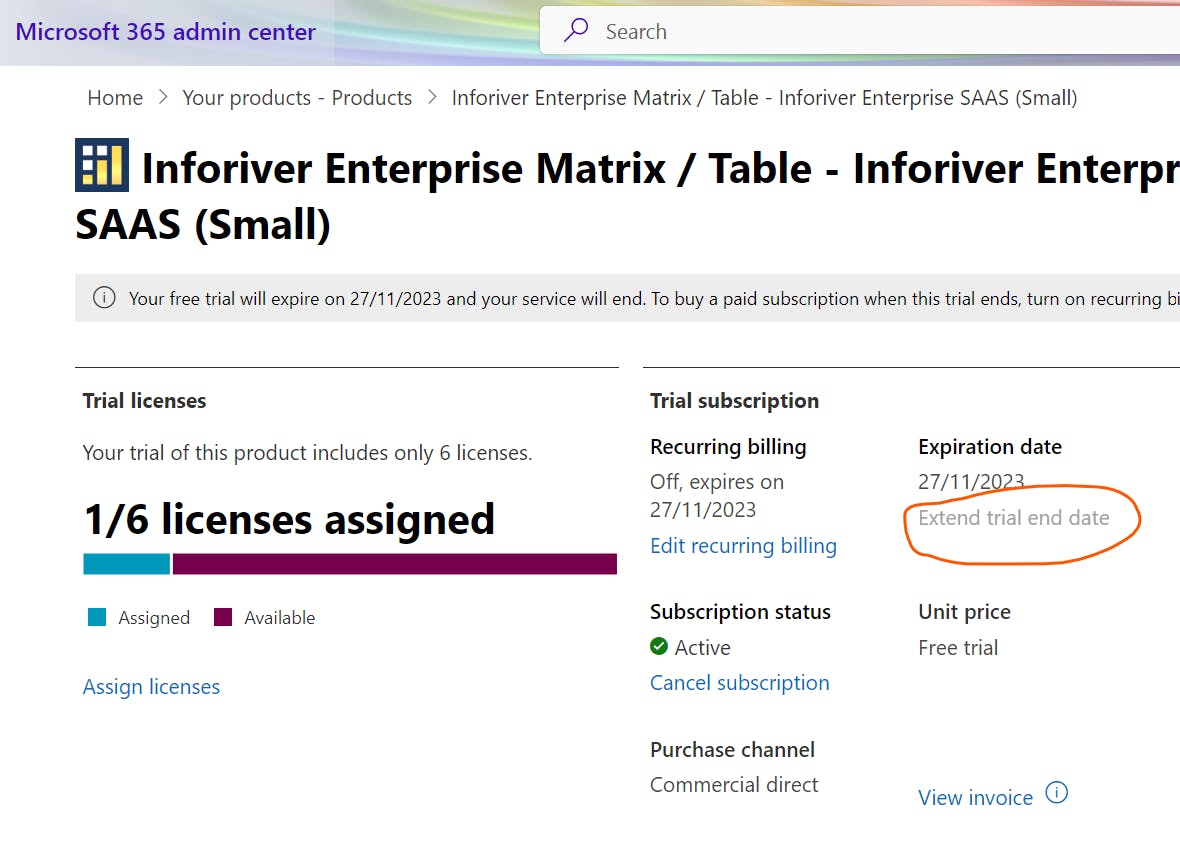This screenshot has width=1180, height=844.
Task: Click the search magnifier icon
Action: tap(576, 31)
